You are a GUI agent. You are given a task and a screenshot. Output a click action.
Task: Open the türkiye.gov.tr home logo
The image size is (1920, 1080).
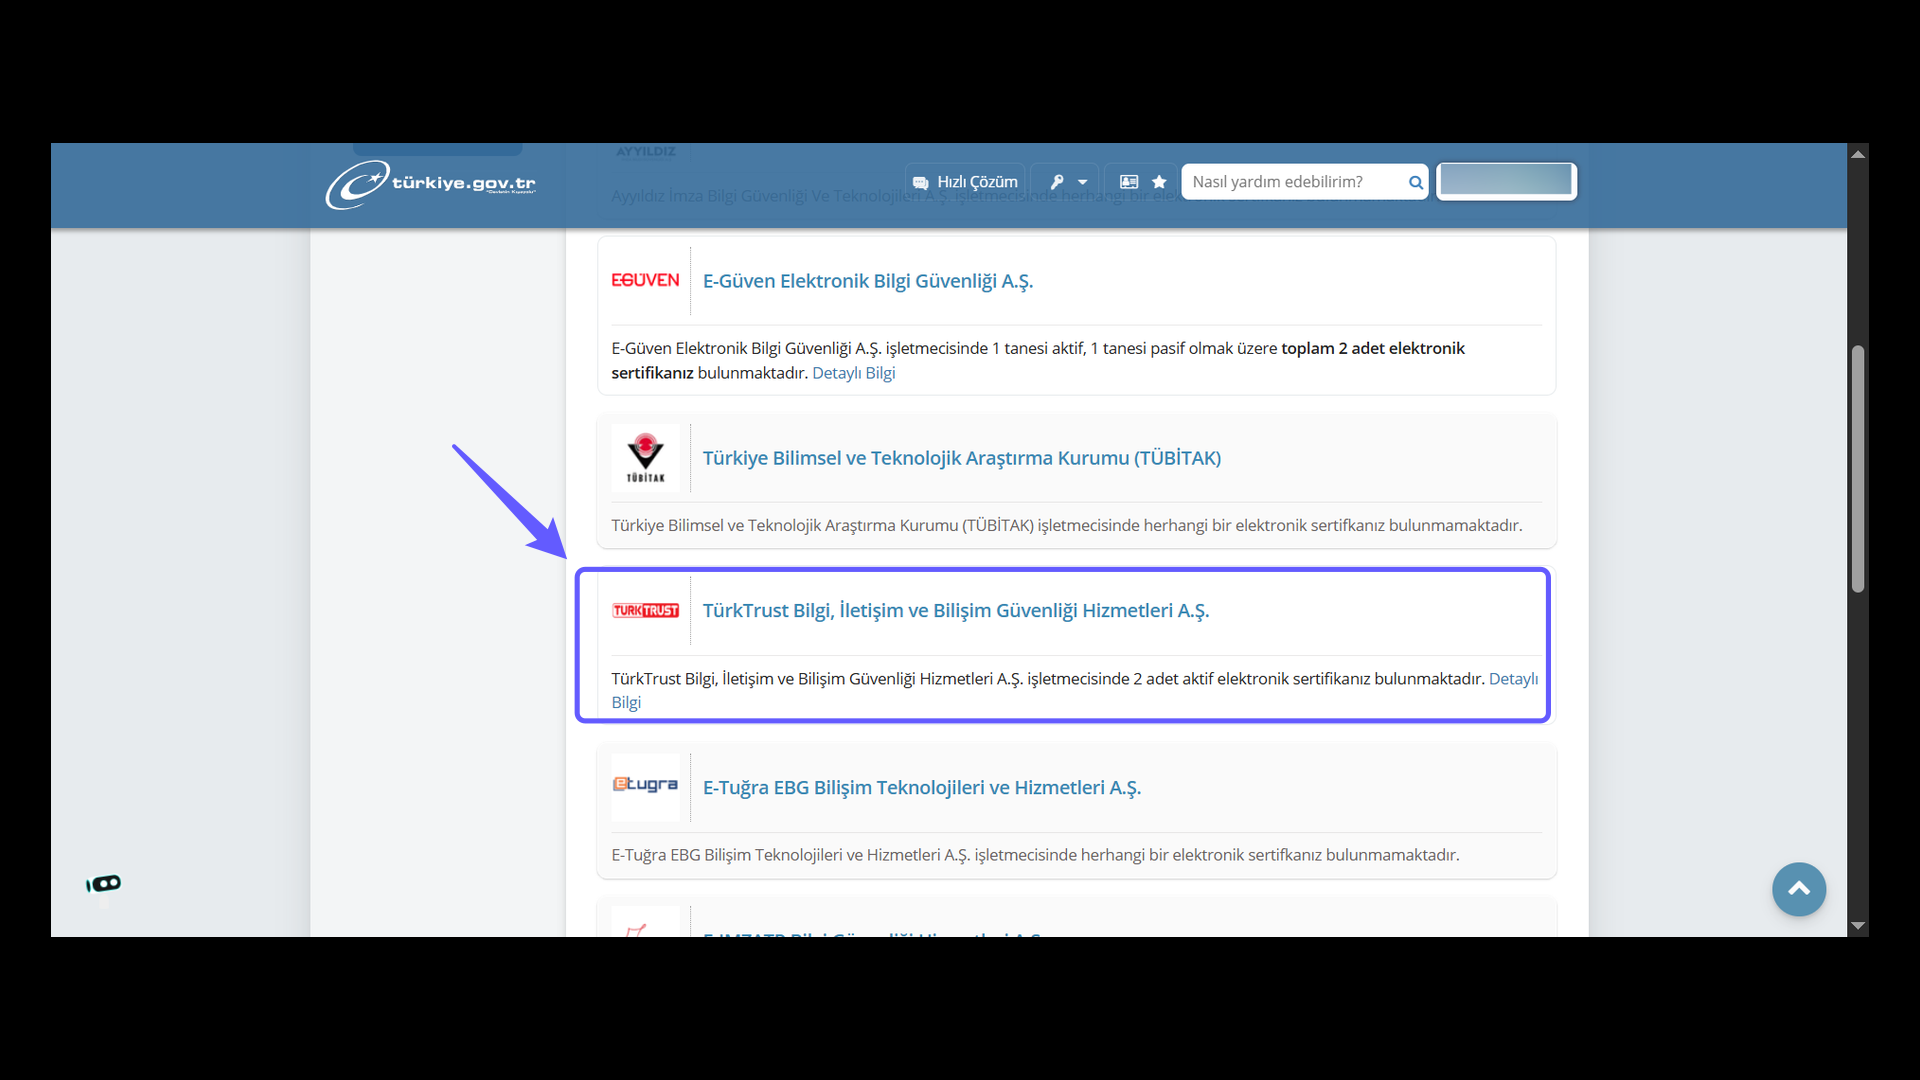point(430,184)
